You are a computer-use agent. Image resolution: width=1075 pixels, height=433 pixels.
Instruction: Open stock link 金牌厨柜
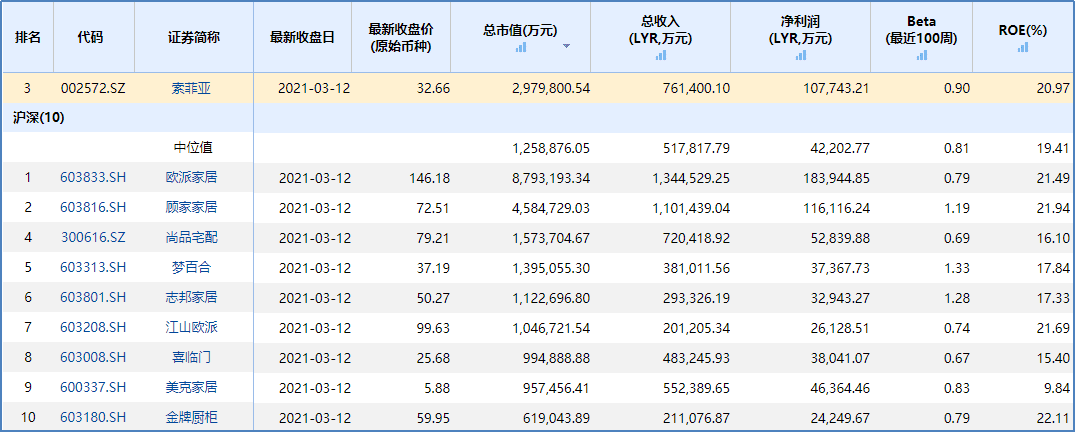point(191,417)
